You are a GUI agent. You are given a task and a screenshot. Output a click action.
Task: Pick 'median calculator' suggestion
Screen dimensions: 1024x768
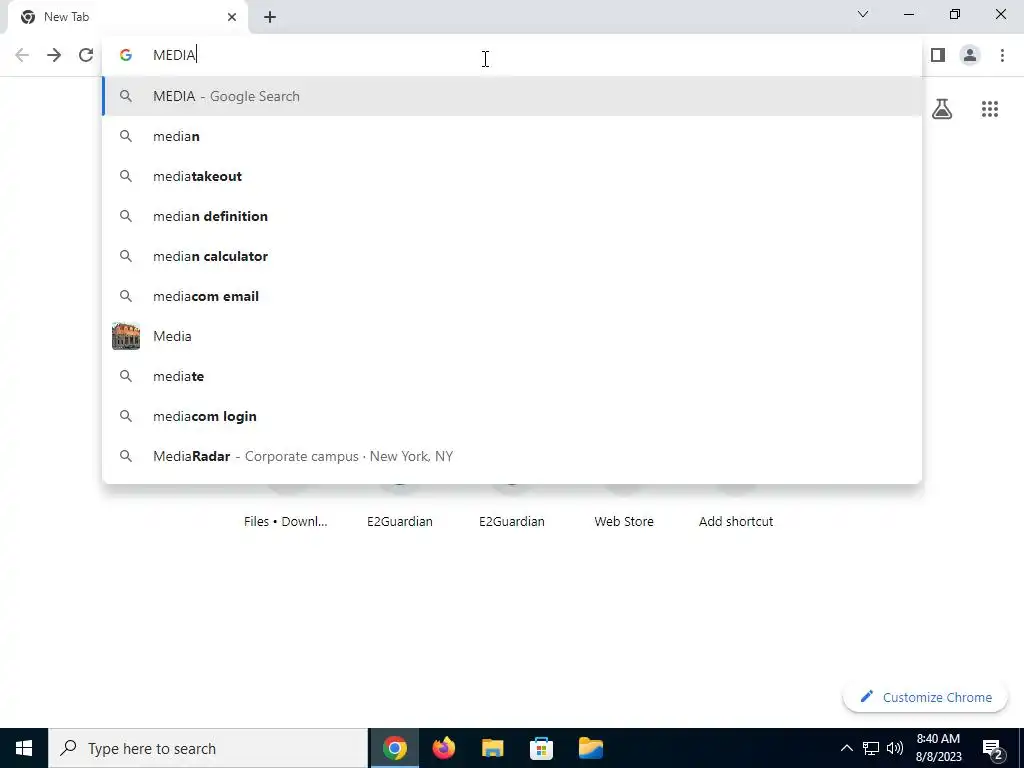[512, 256]
